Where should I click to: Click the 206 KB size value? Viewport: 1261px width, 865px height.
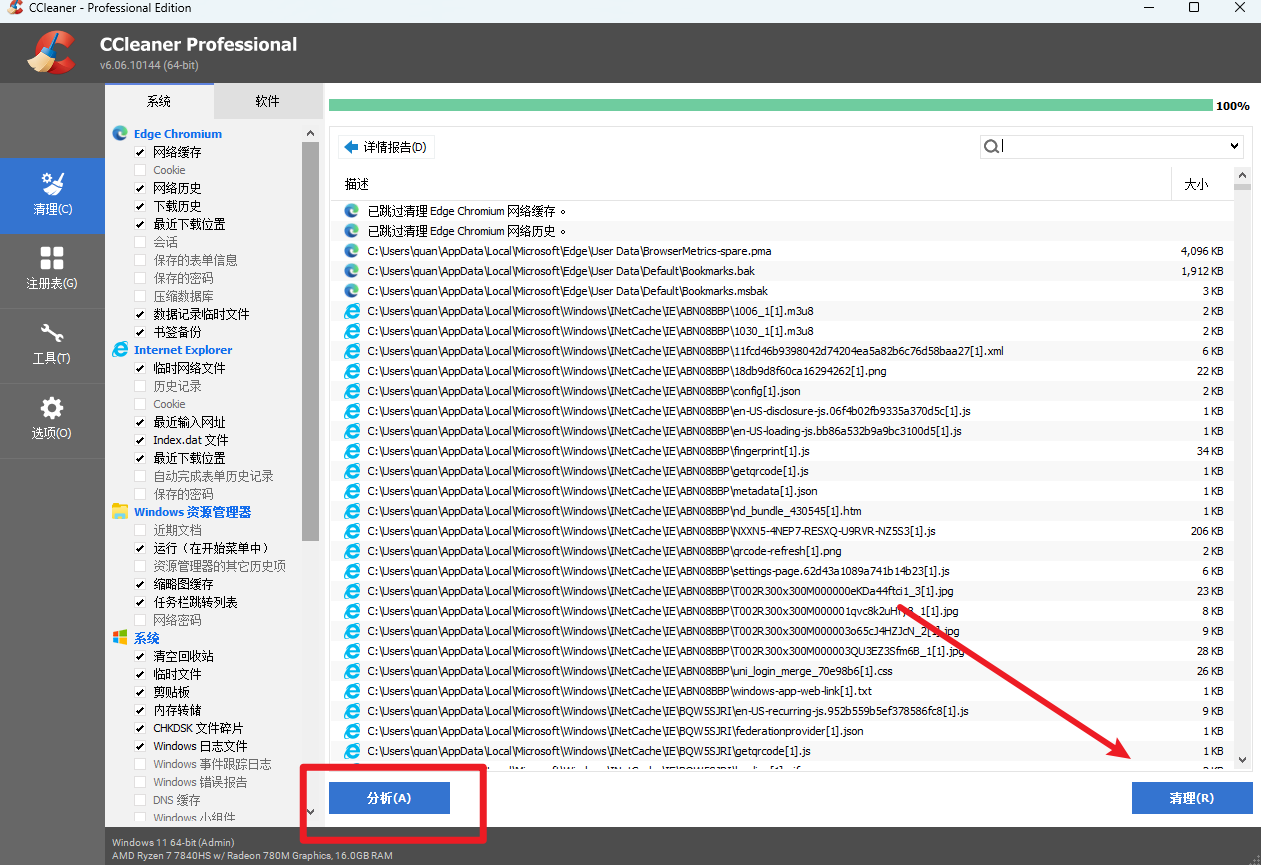click(1206, 531)
